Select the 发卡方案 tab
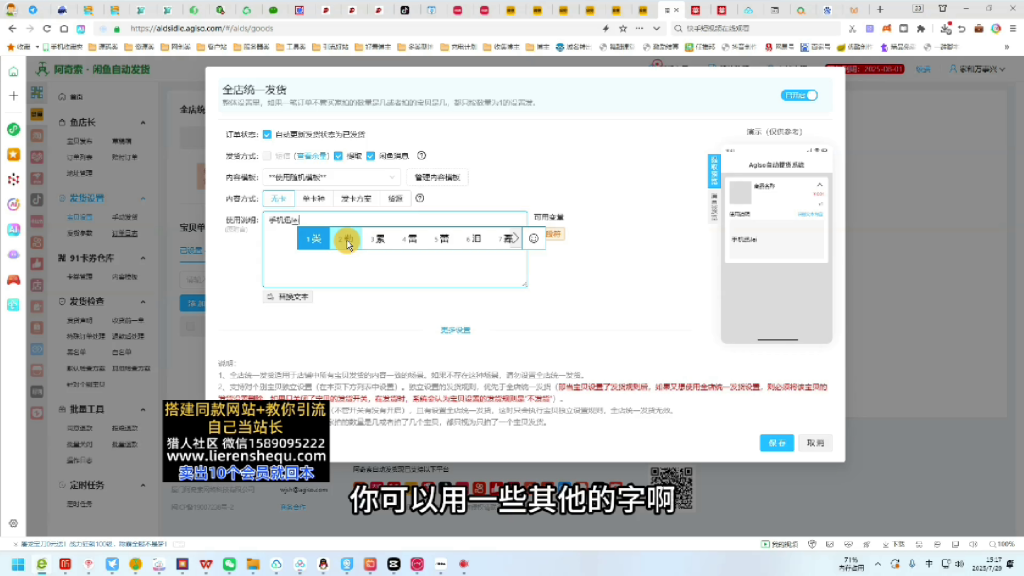This screenshot has height=576, width=1024. [358, 199]
